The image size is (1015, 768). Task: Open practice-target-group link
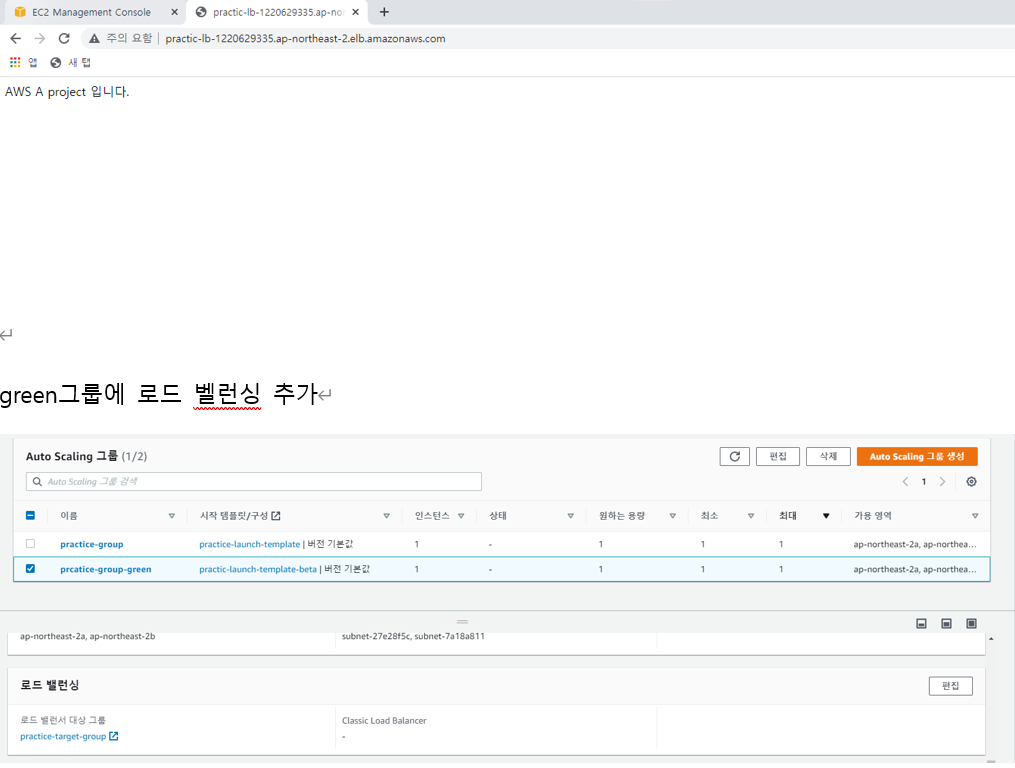(x=63, y=737)
